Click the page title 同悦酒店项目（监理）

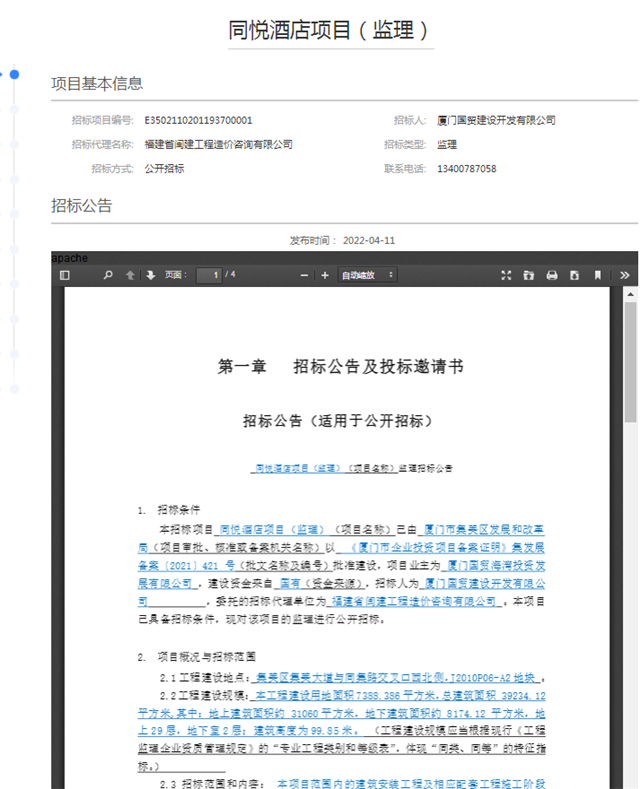pos(329,30)
